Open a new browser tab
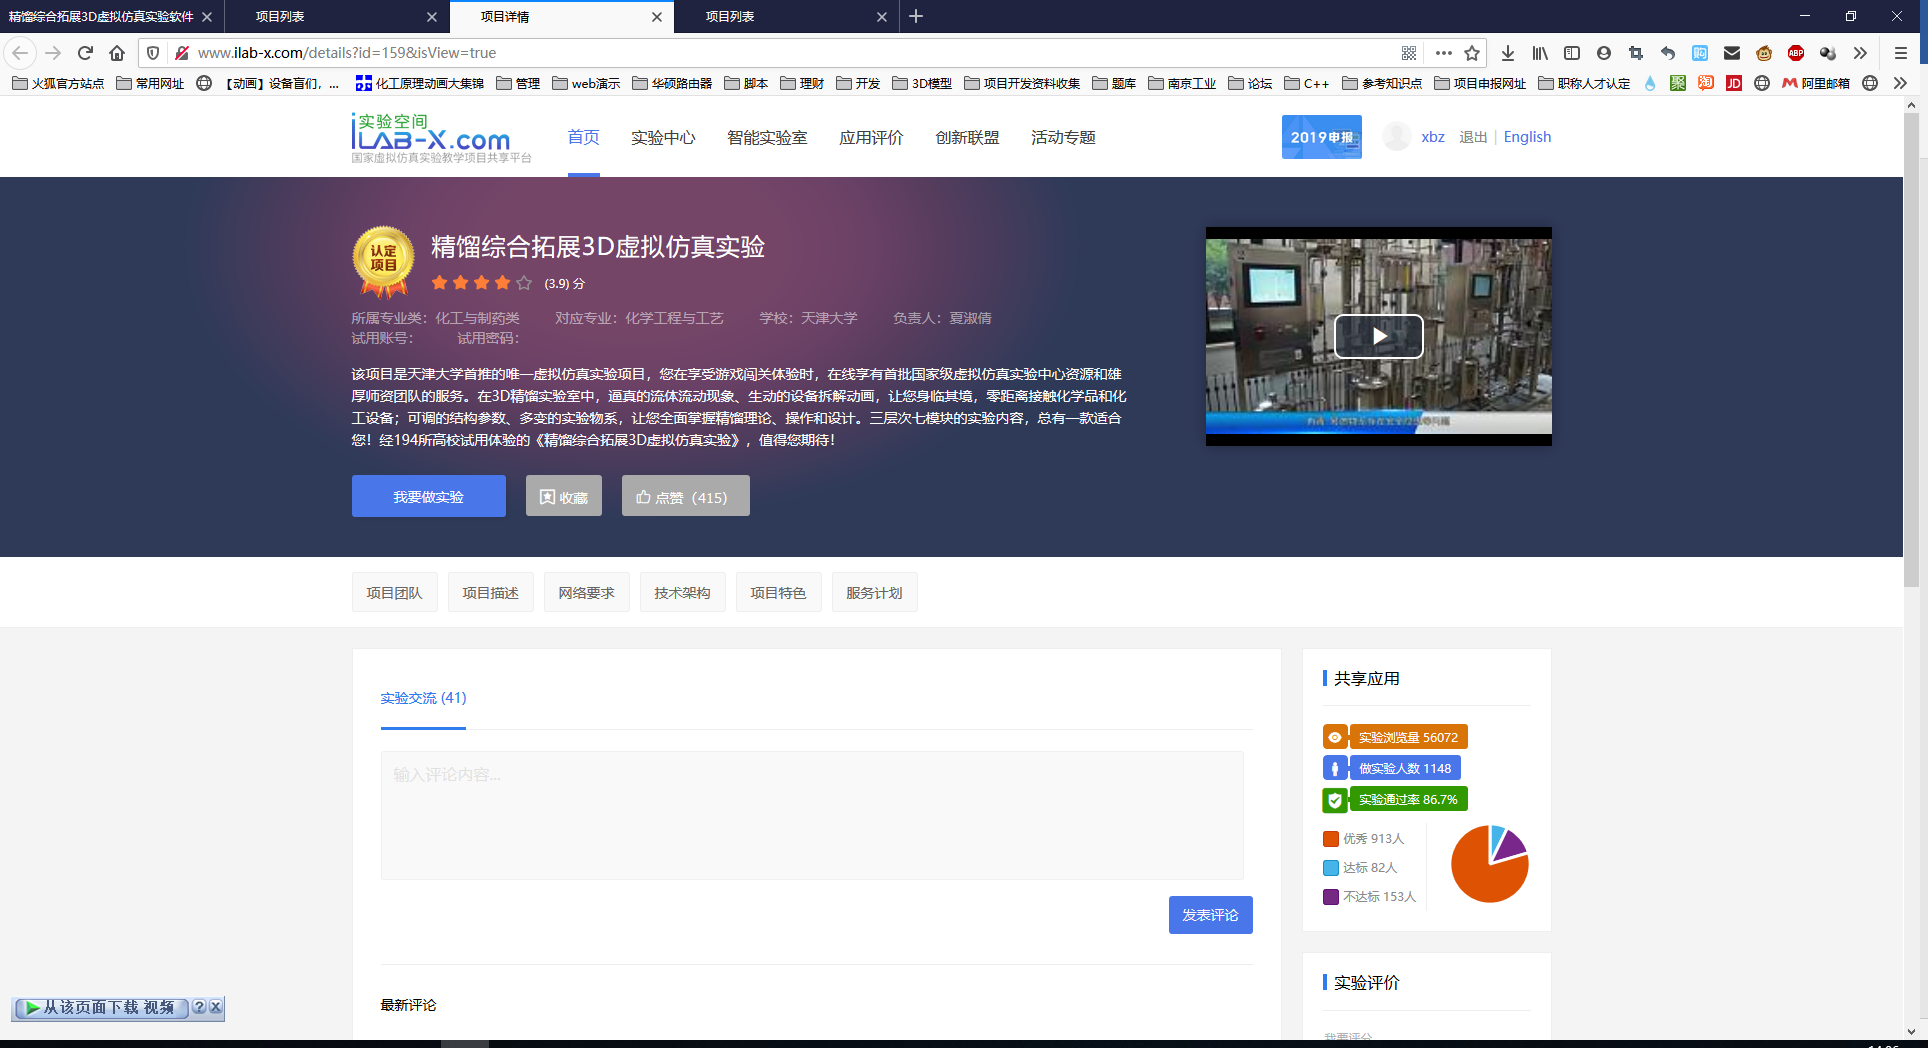This screenshot has height=1048, width=1928. [916, 16]
